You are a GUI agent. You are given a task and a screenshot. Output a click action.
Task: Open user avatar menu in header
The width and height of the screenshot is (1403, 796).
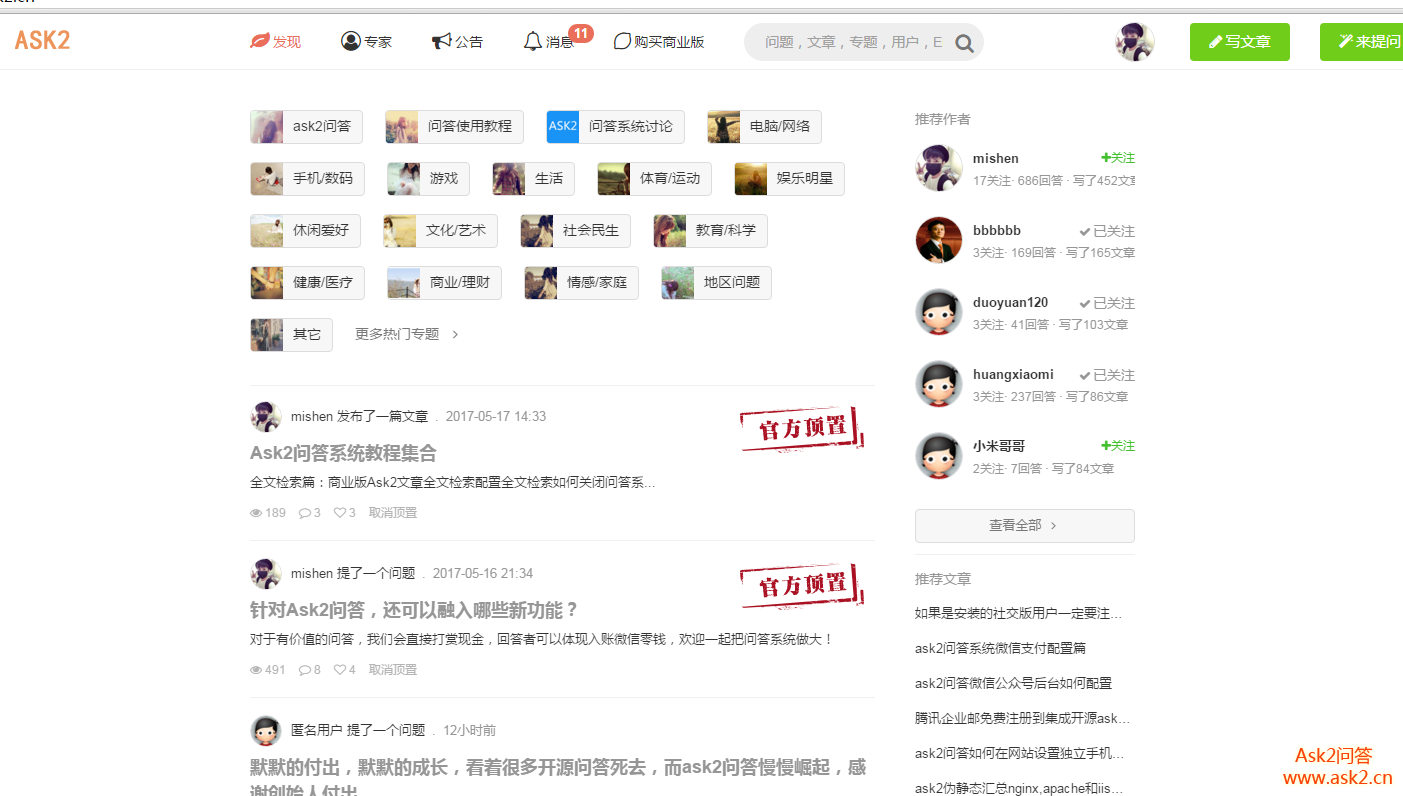(1134, 42)
